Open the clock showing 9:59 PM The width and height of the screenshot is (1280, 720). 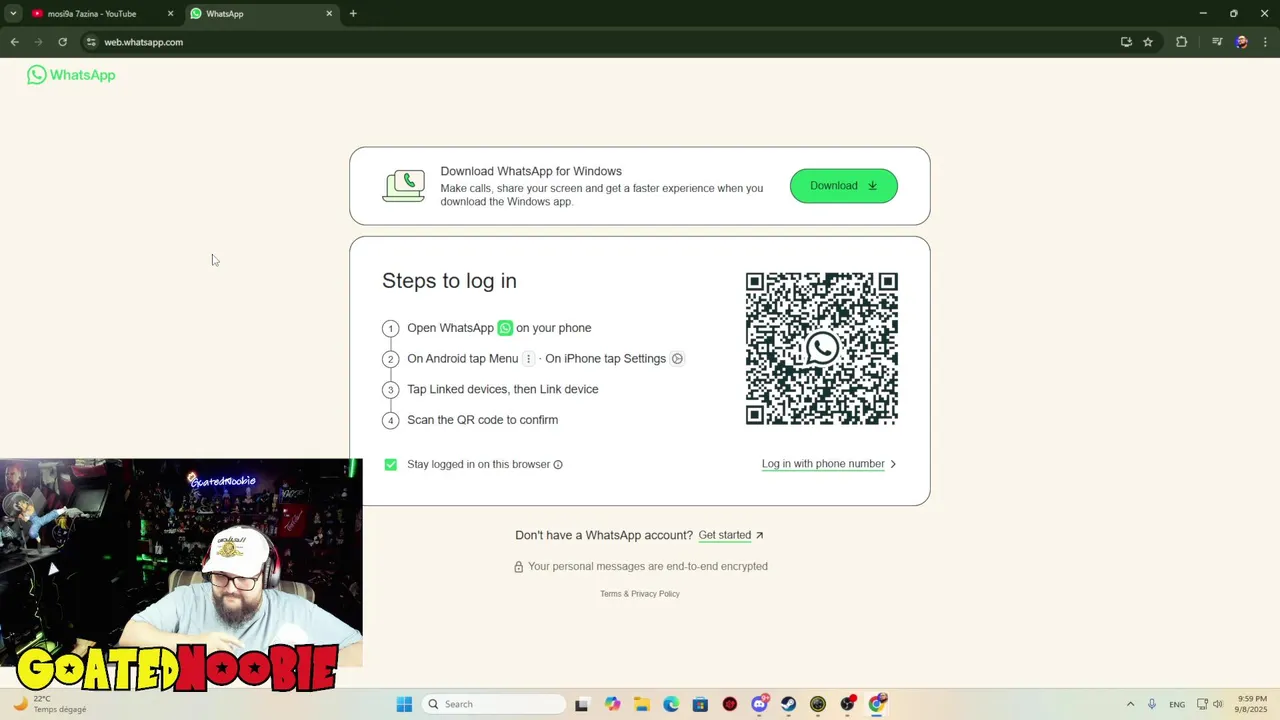1252,704
